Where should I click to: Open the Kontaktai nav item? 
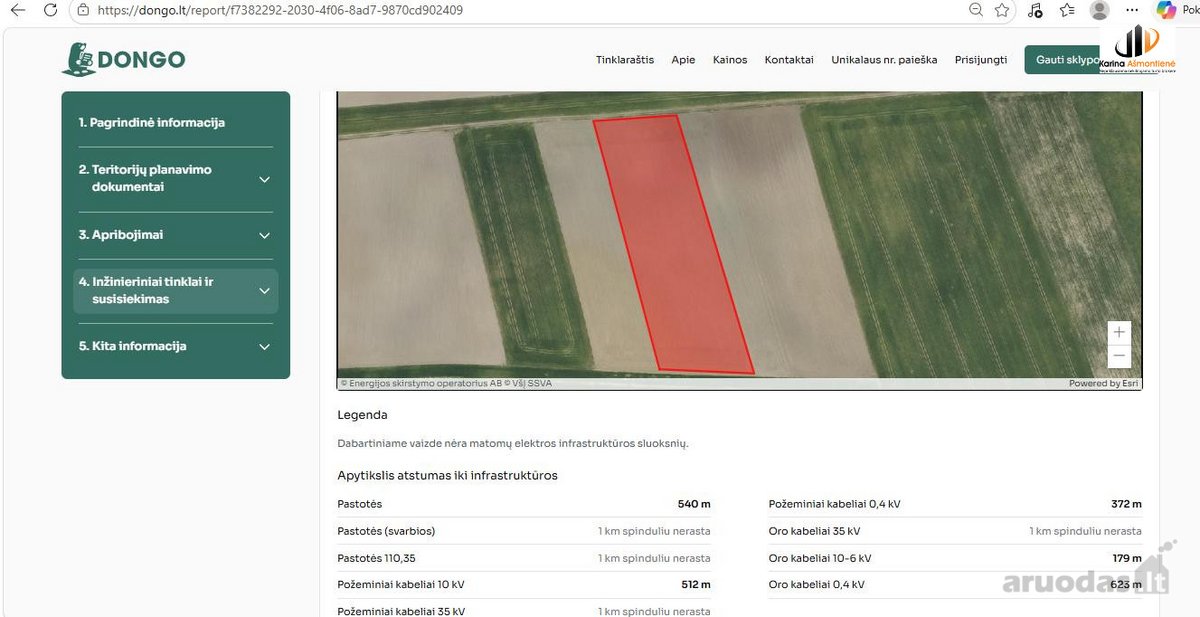789,60
